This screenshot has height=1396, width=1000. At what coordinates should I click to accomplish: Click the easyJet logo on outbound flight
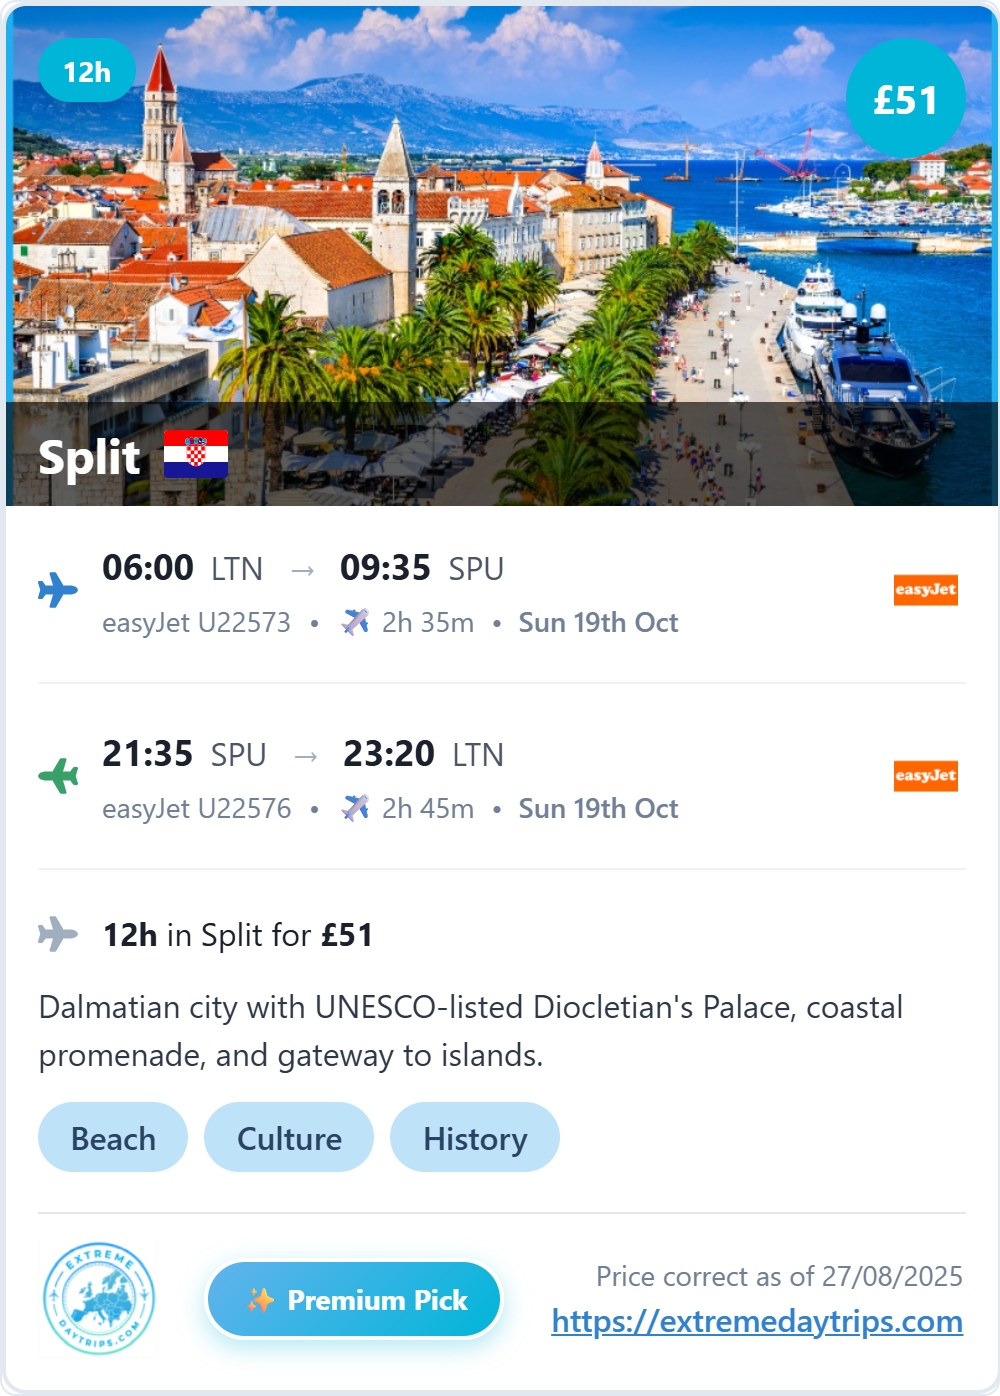tap(926, 590)
